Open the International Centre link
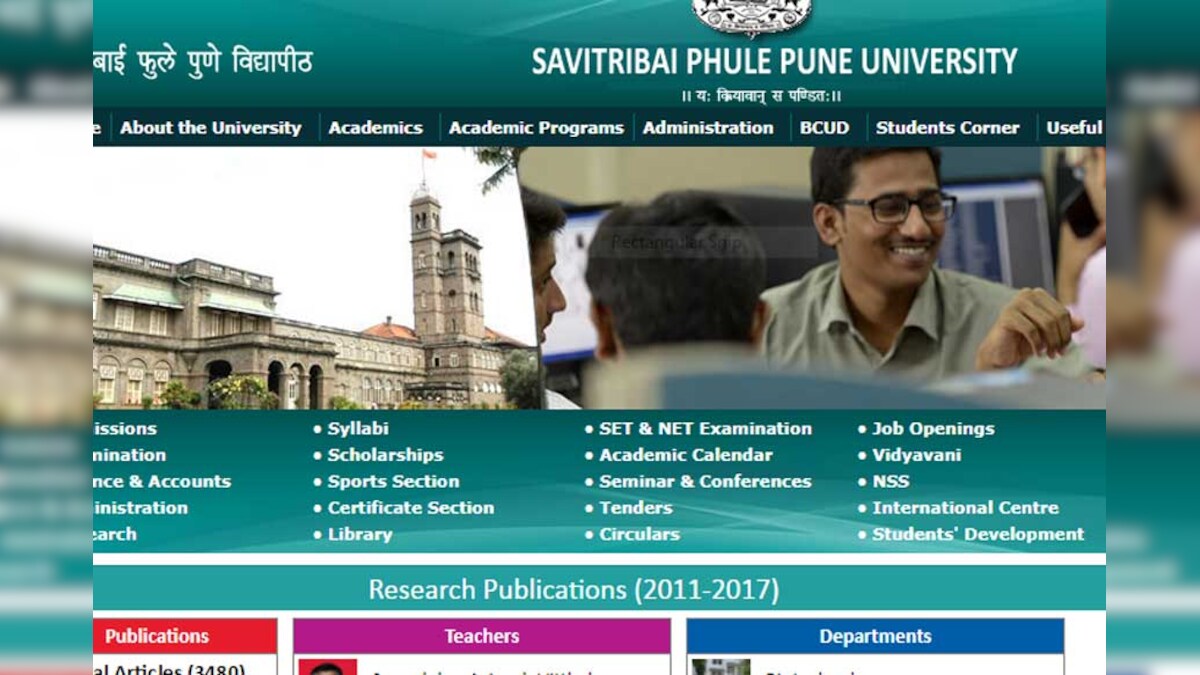1200x675 pixels. [x=965, y=508]
